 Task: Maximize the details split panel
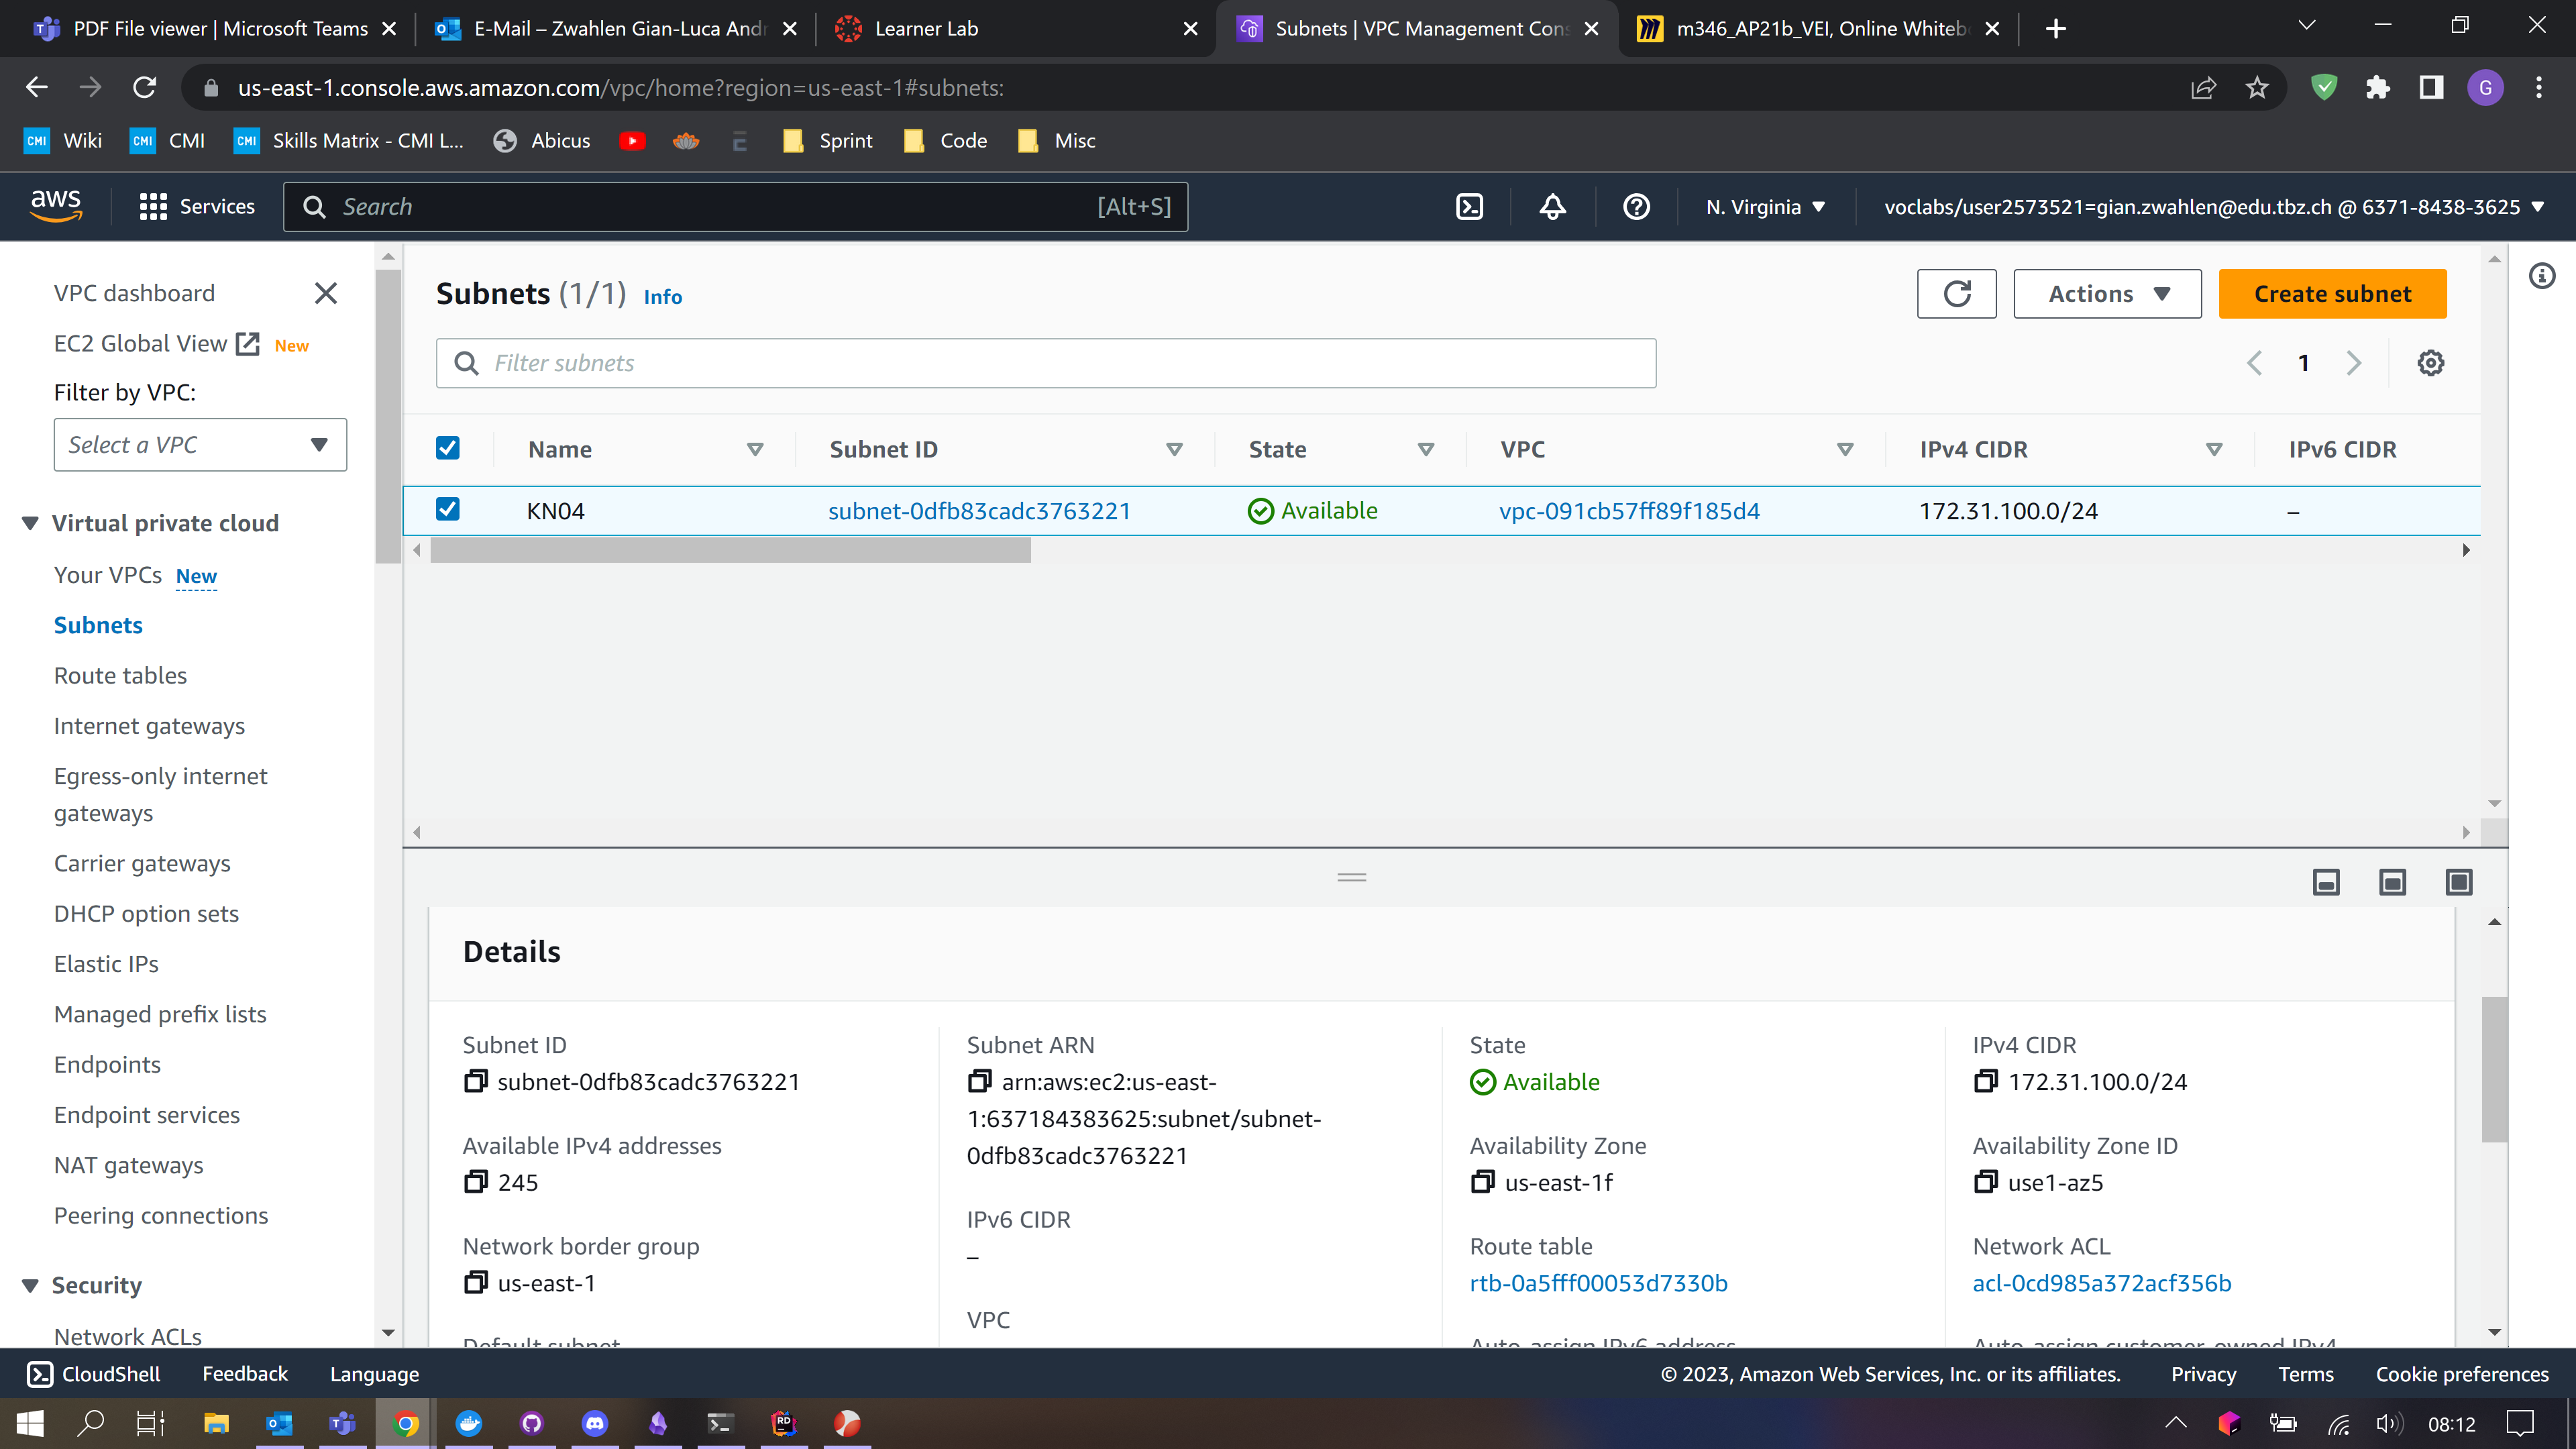[2458, 882]
